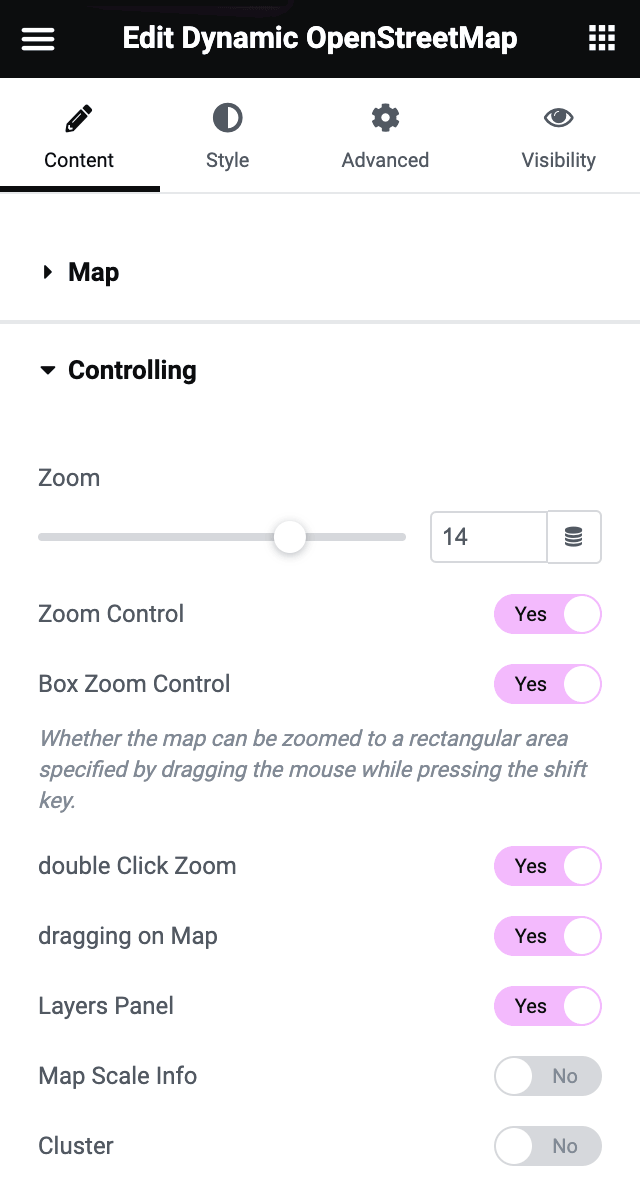Expand the Map section
This screenshot has height=1198, width=640.
pyautogui.click(x=93, y=272)
